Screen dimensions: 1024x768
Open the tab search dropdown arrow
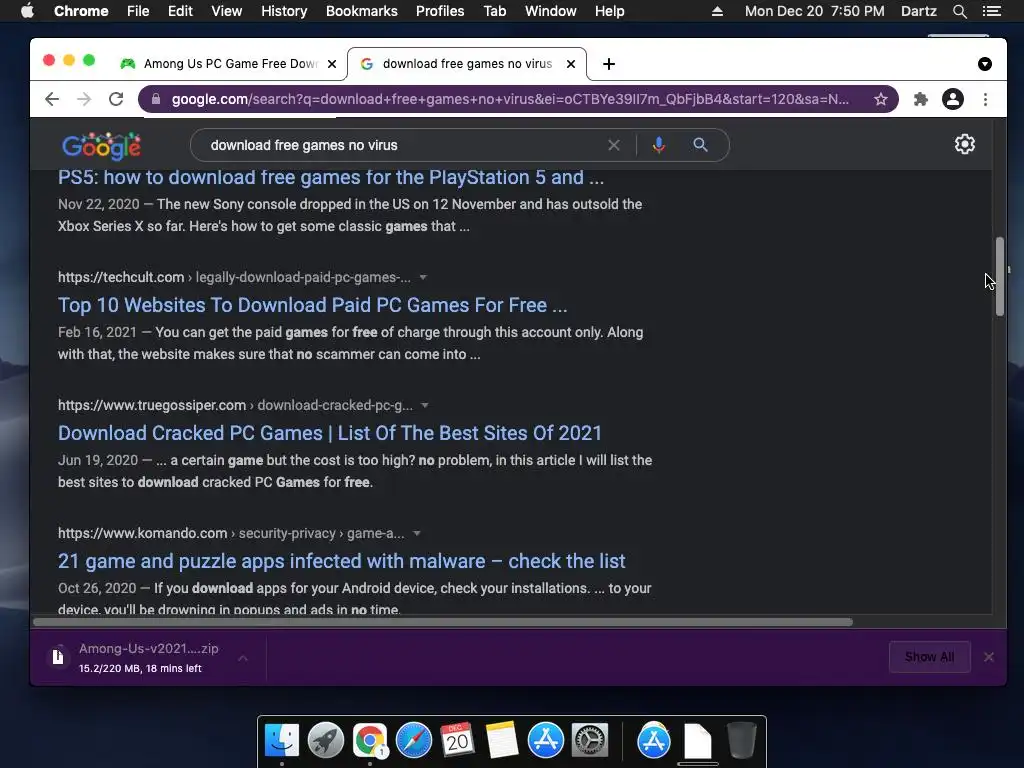pyautogui.click(x=985, y=64)
